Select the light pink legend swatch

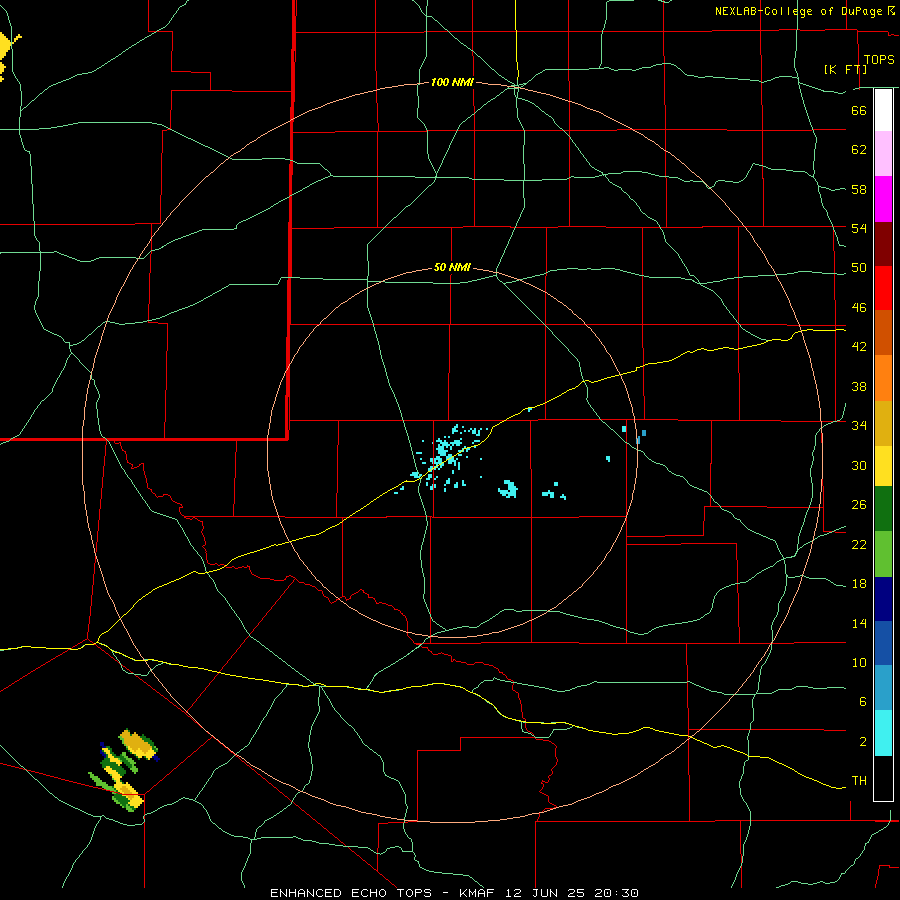883,154
